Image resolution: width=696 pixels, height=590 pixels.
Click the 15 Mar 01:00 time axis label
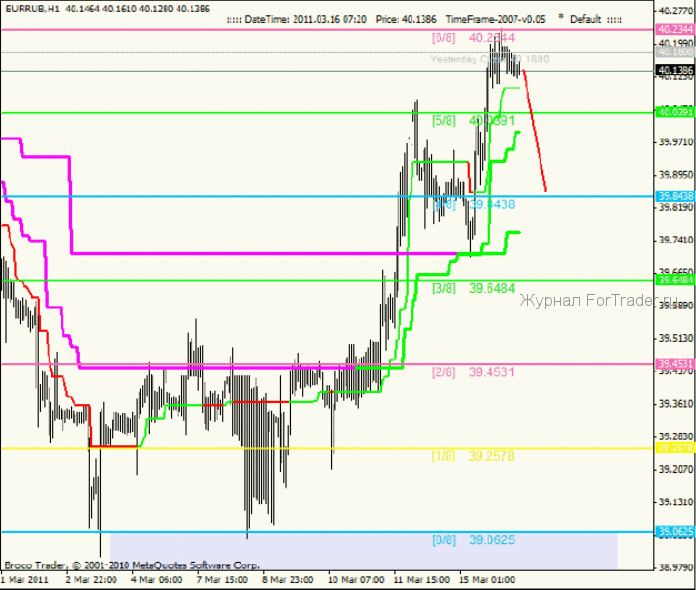[487, 580]
